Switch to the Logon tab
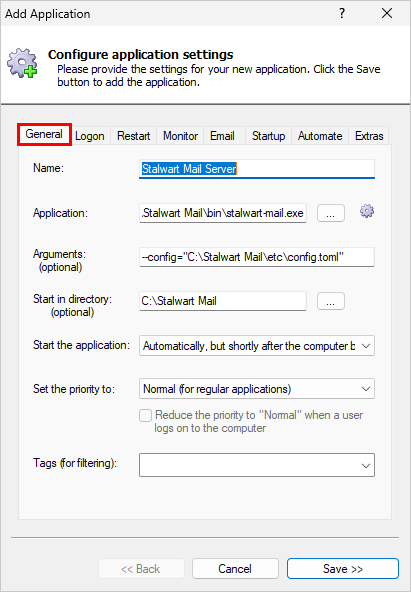 (90, 136)
